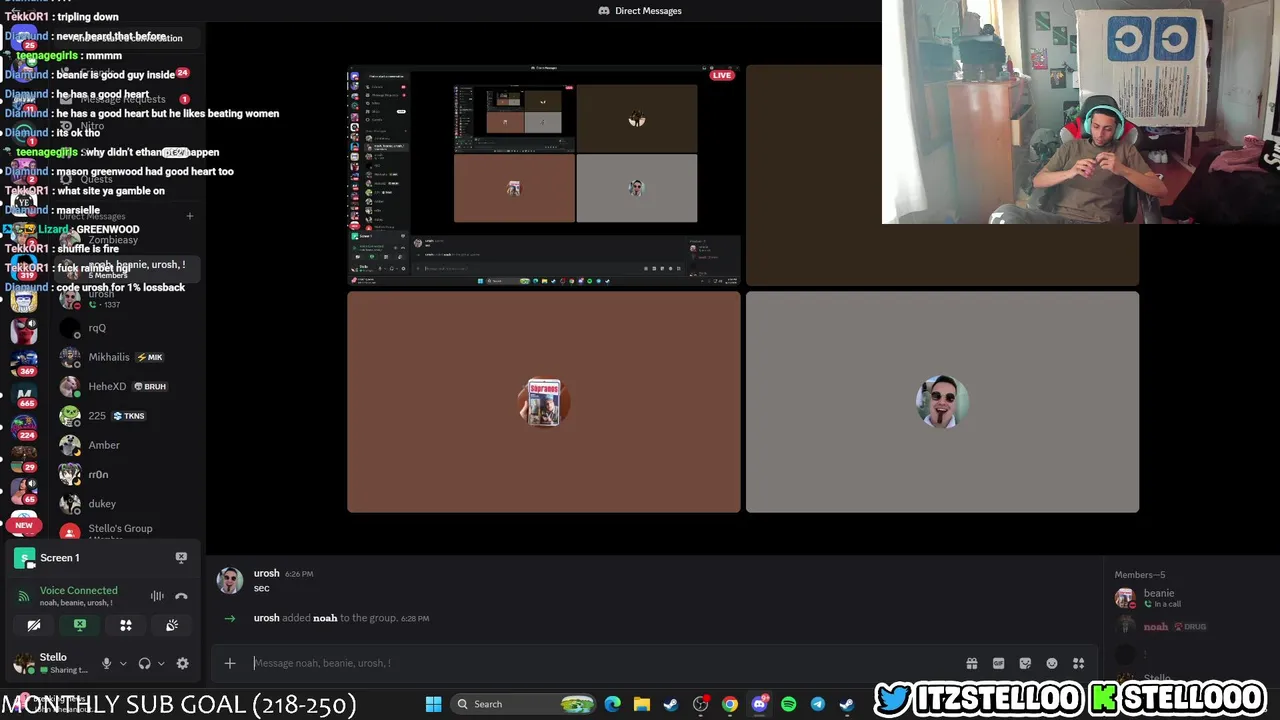Open File Explorer from the taskbar
This screenshot has width=1280, height=720.
pos(641,704)
